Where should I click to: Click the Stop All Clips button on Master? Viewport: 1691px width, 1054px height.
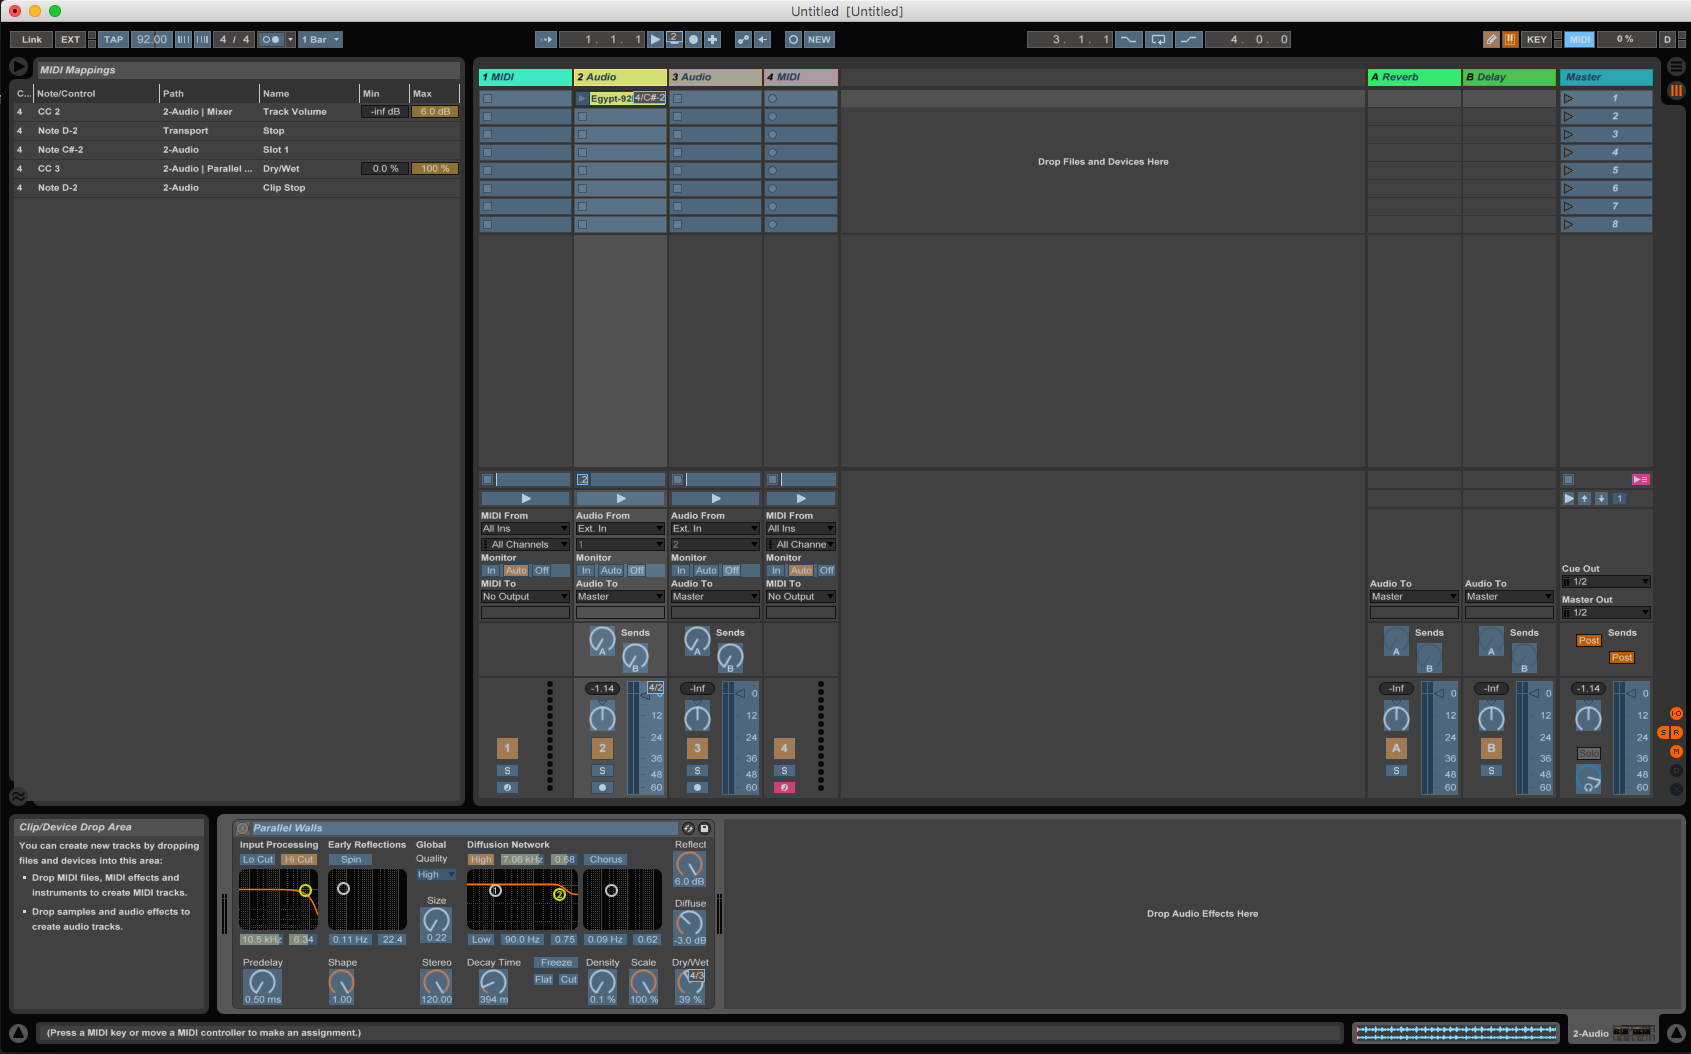1568,480
